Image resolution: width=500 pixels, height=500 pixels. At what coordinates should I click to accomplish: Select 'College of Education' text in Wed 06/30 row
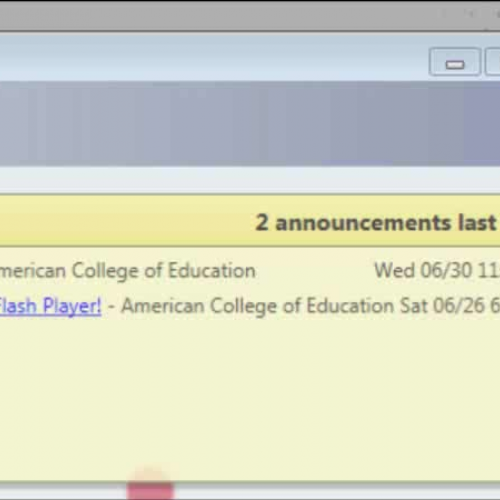click(164, 271)
